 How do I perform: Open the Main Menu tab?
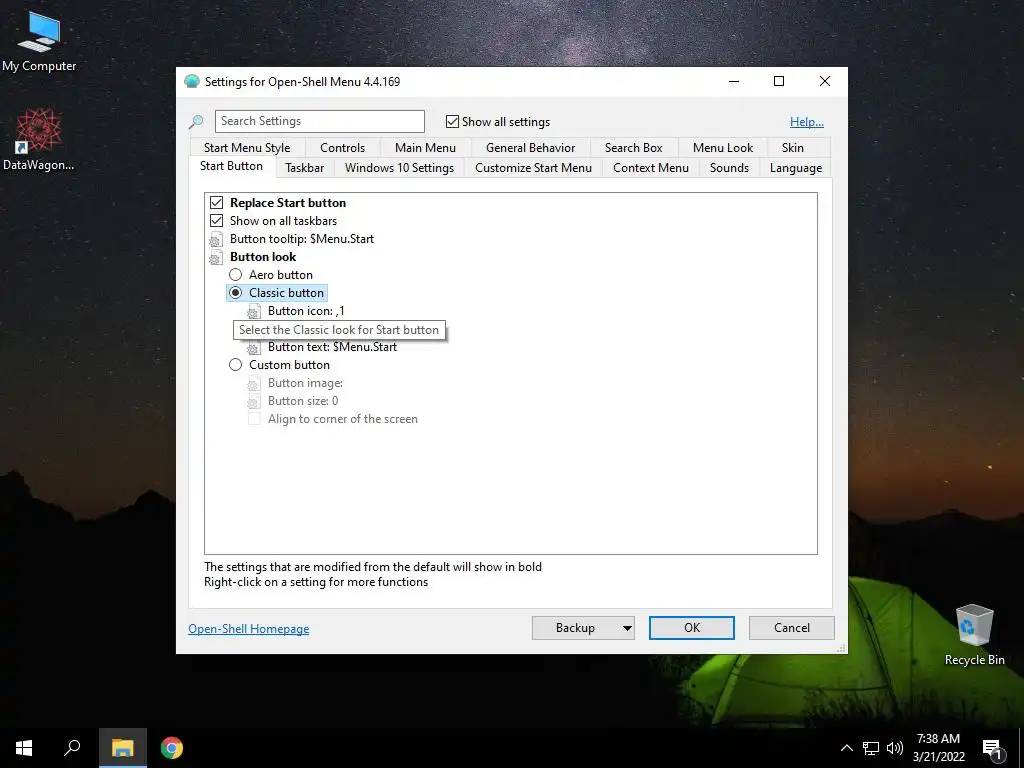425,148
